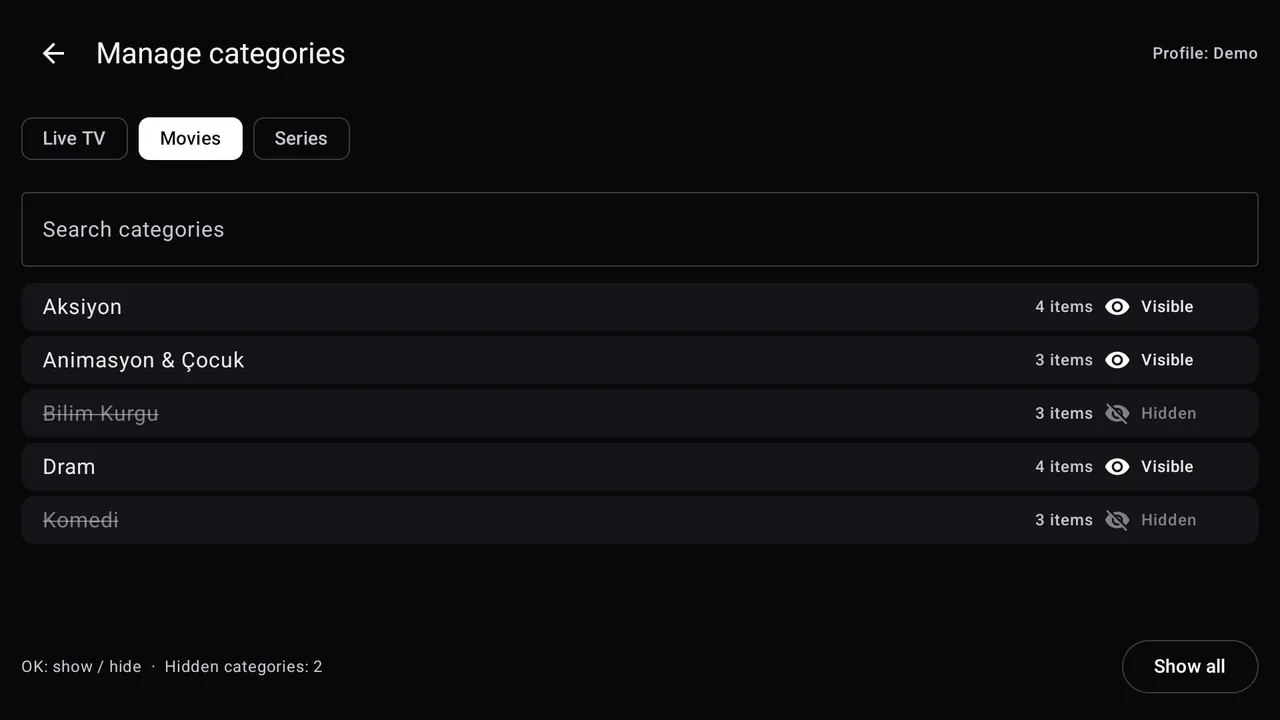Image resolution: width=1280 pixels, height=720 pixels.
Task: Focus the Search categories field
Action: coord(640,229)
